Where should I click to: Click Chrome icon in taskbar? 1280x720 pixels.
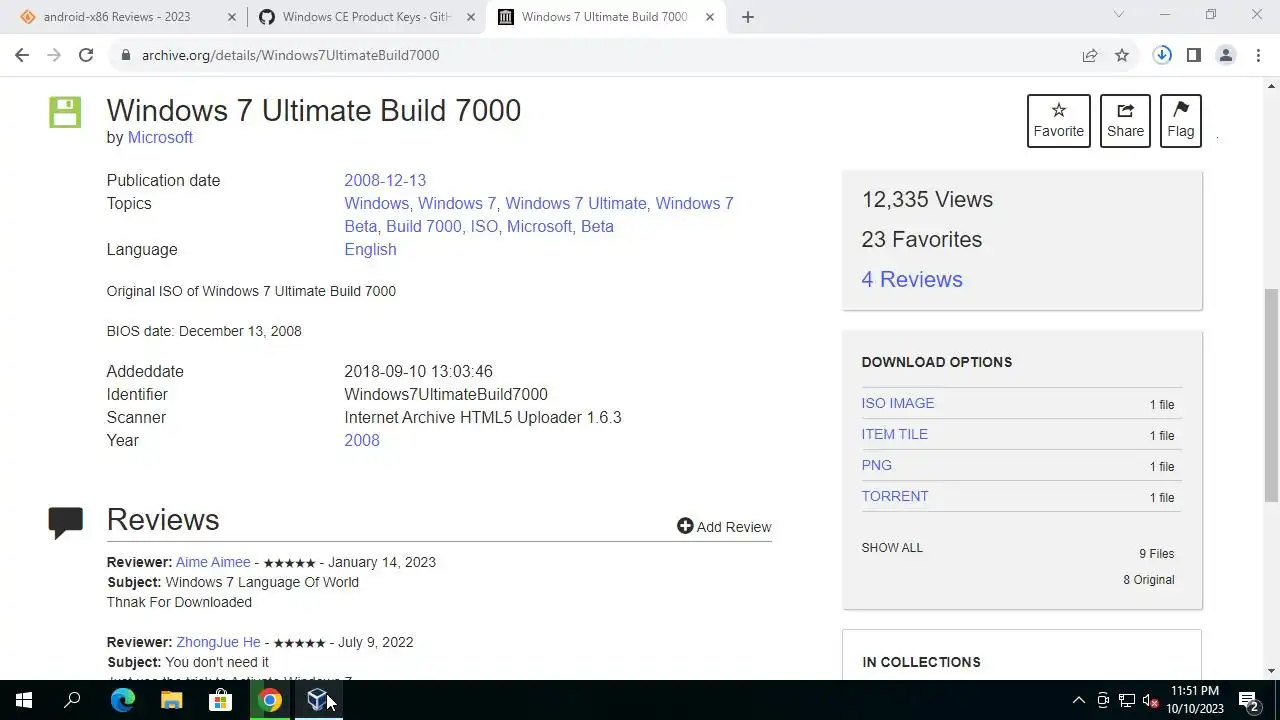pos(269,700)
